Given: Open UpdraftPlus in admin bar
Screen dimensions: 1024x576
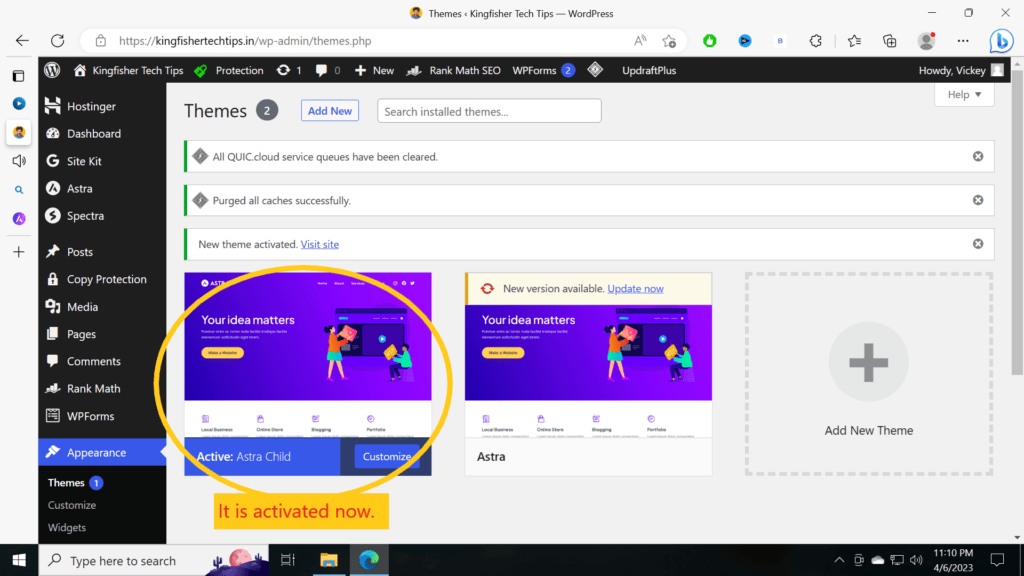Looking at the screenshot, I should click(x=649, y=70).
